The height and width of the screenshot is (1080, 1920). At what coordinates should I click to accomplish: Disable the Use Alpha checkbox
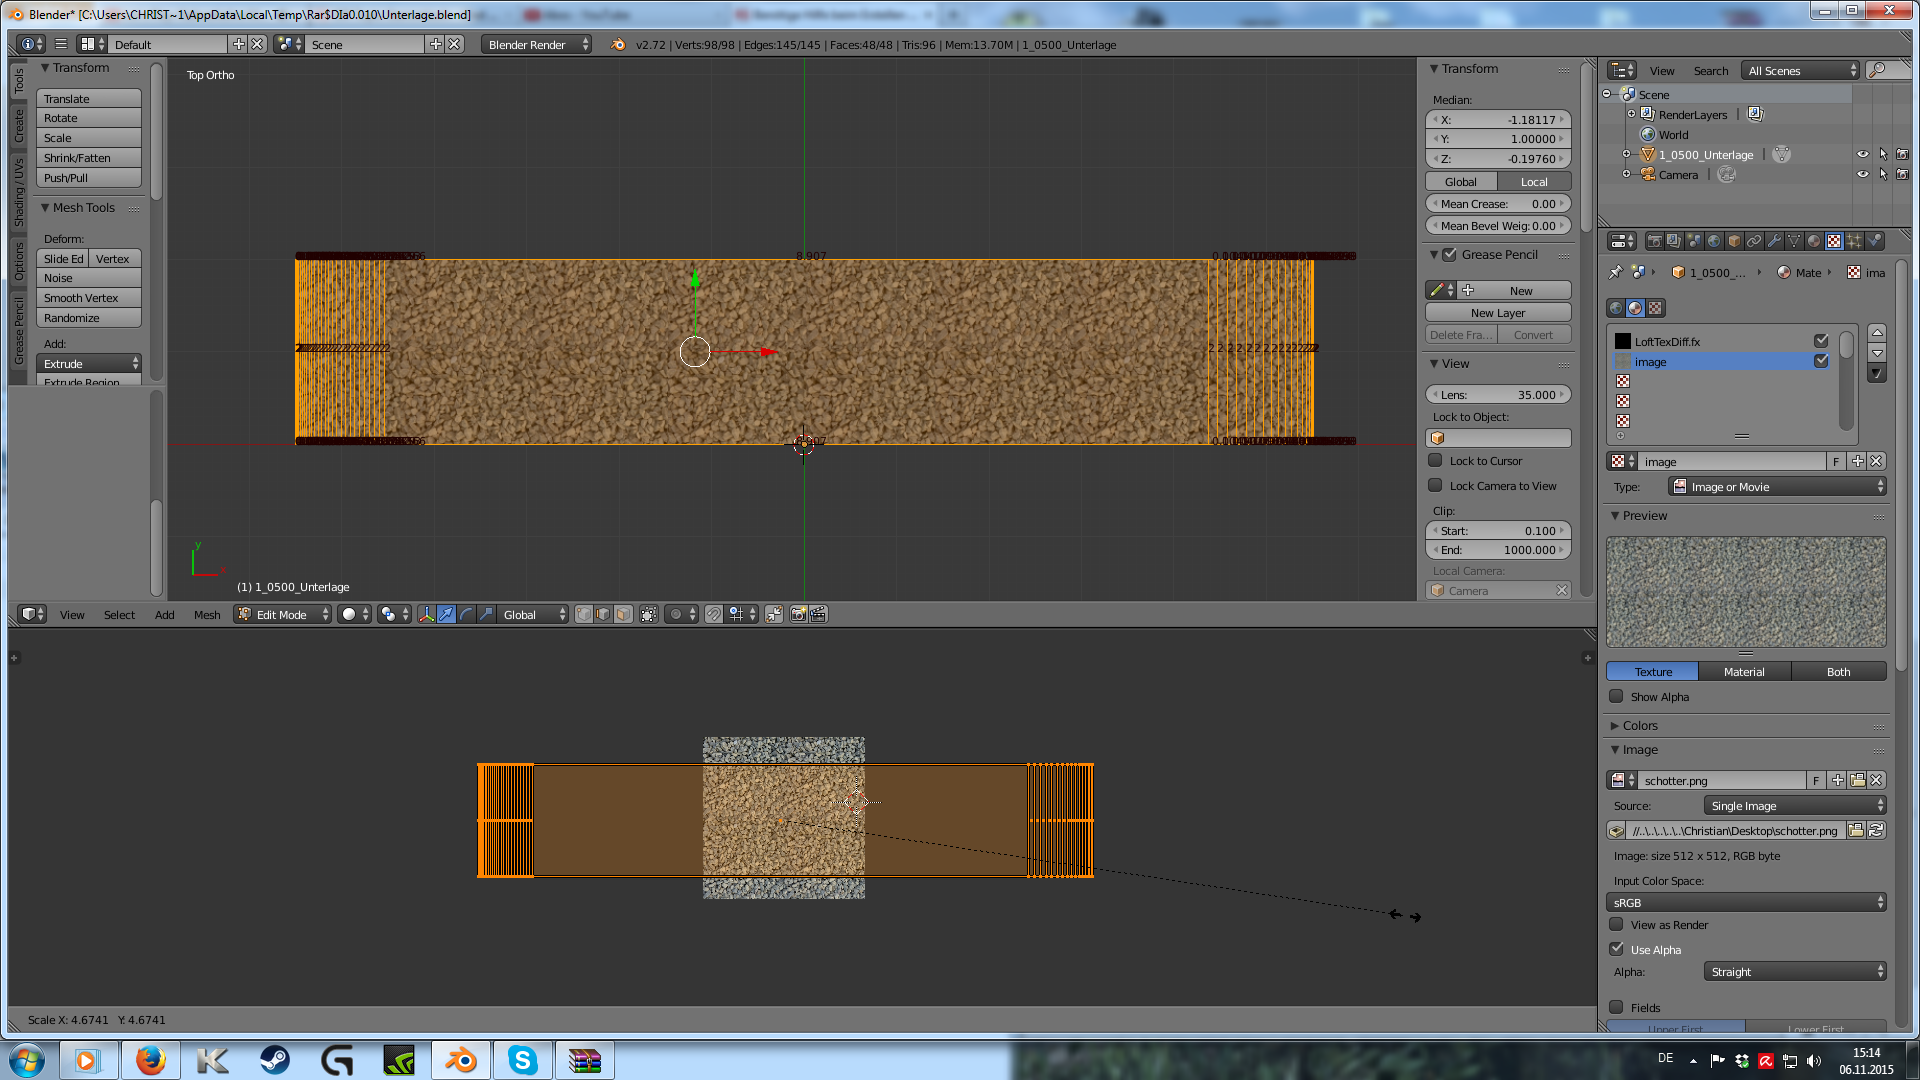click(x=1617, y=949)
